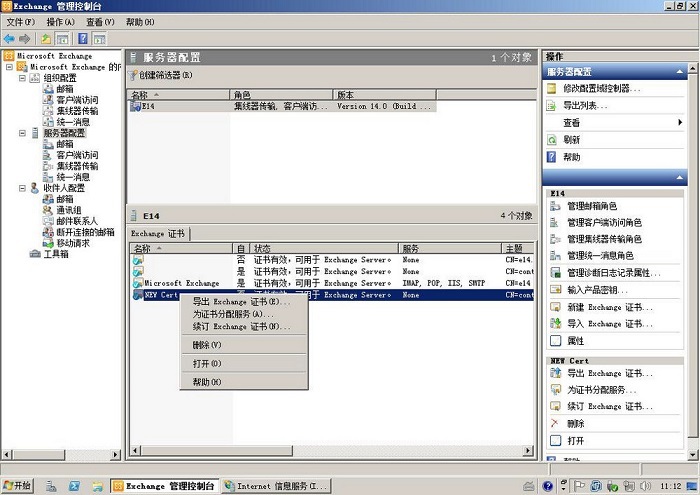Expand the 查看 submenu arrow in actions
The height and width of the screenshot is (495, 700).
680,122
